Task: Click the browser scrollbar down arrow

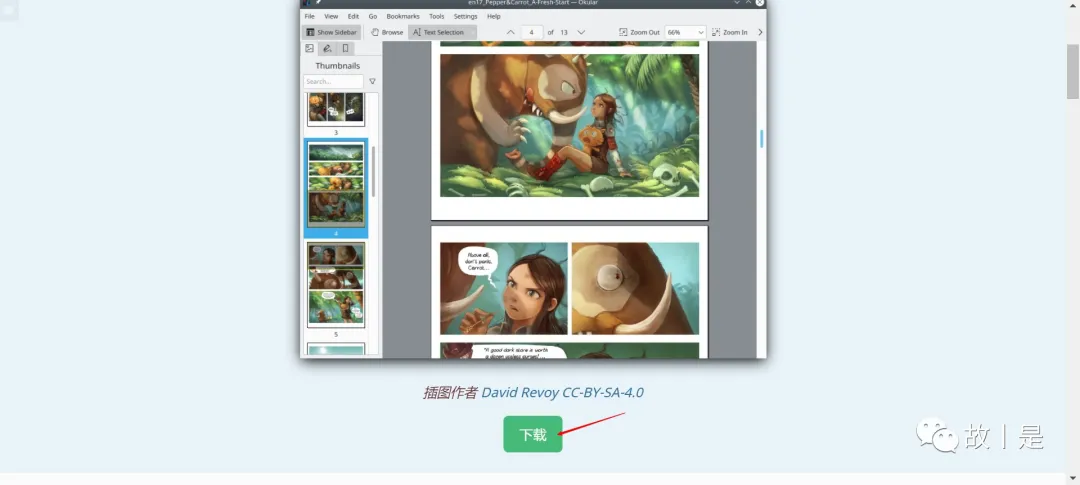Action: (x=1073, y=477)
